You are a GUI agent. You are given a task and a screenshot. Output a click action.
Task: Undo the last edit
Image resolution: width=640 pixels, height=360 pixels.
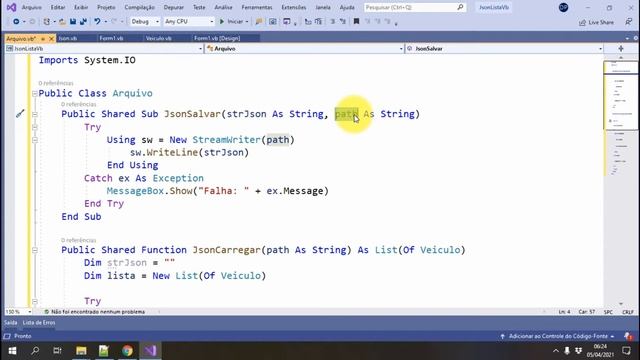[x=97, y=22]
